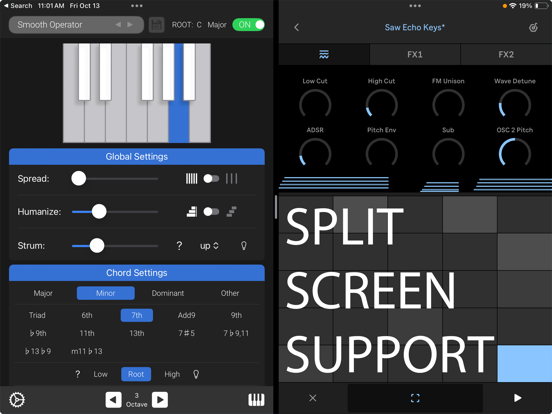Adjust the Spread slider
This screenshot has height=414, width=552.
pyautogui.click(x=115, y=178)
